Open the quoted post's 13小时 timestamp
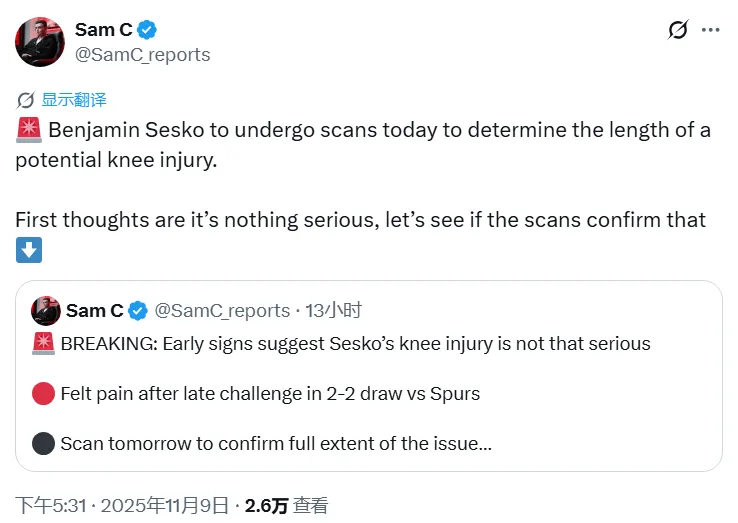Viewport: 738px width, 523px height. click(333, 311)
